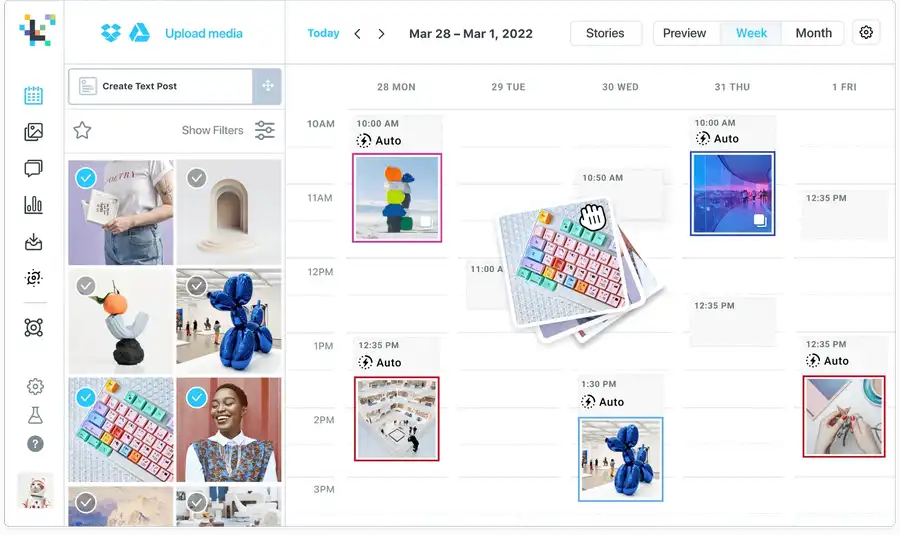
Task: Switch to Month view tab
Action: click(x=813, y=33)
